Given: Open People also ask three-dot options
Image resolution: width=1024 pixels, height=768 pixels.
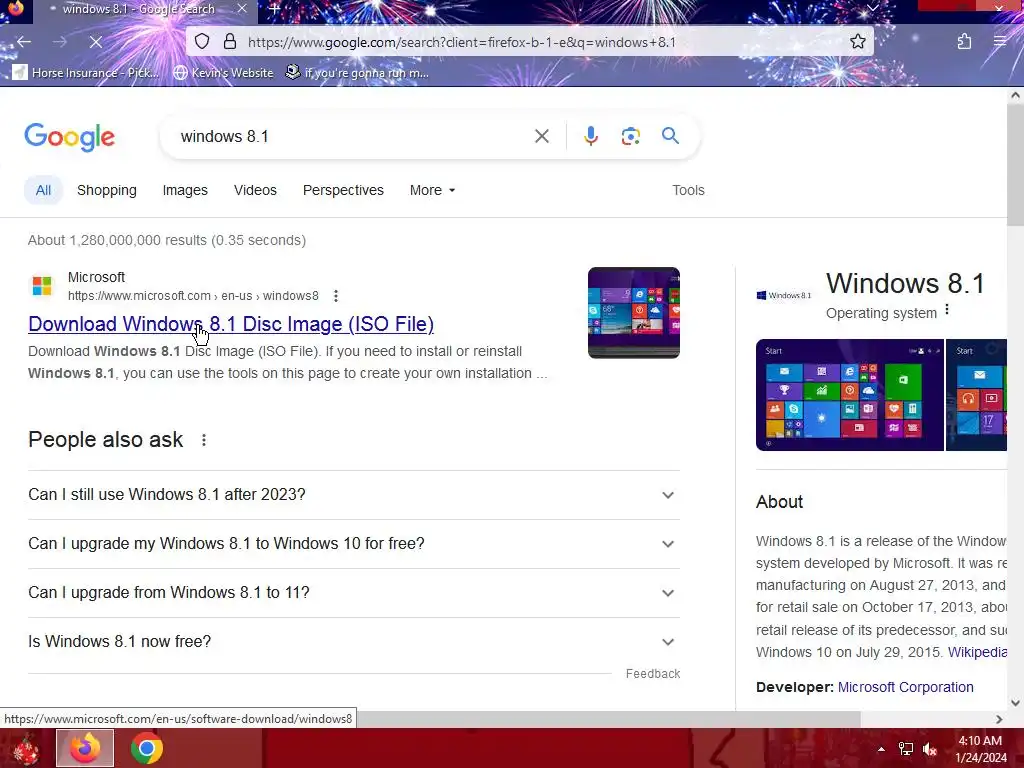Looking at the screenshot, I should pyautogui.click(x=204, y=440).
